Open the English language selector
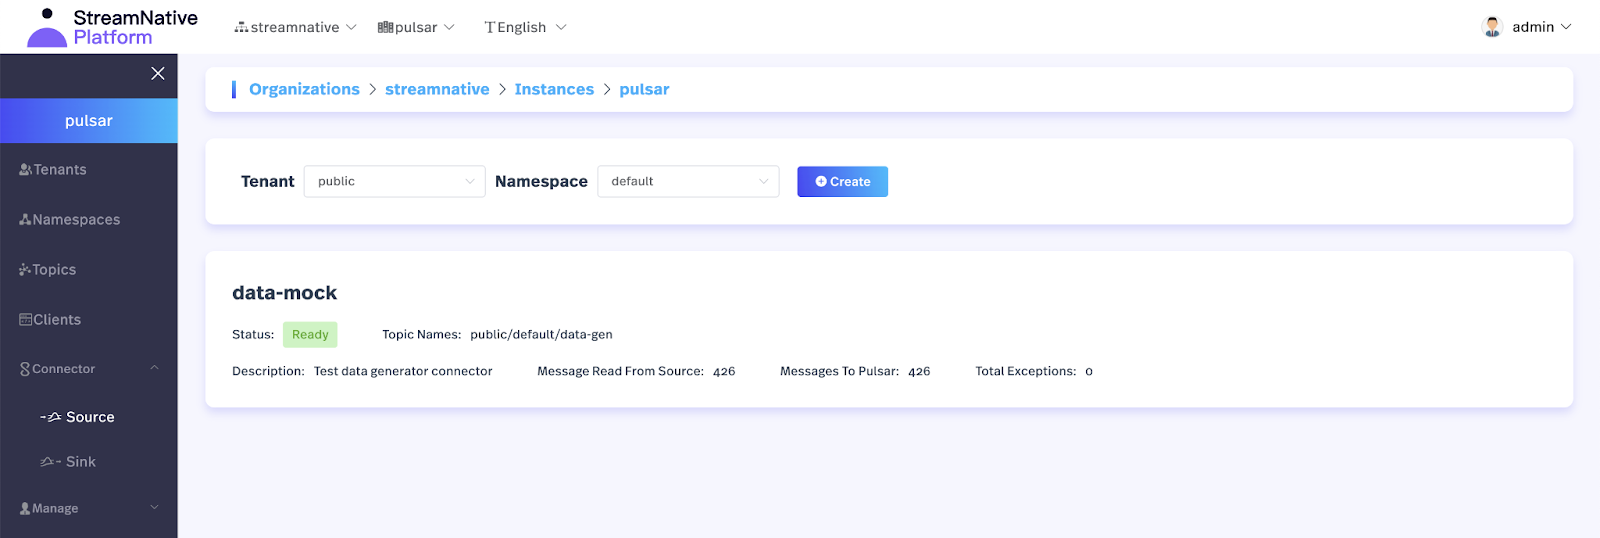1600x538 pixels. (x=525, y=27)
